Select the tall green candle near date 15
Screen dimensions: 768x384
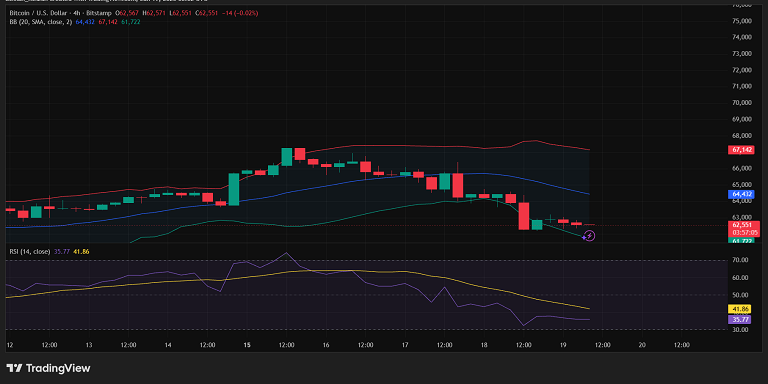(234, 189)
